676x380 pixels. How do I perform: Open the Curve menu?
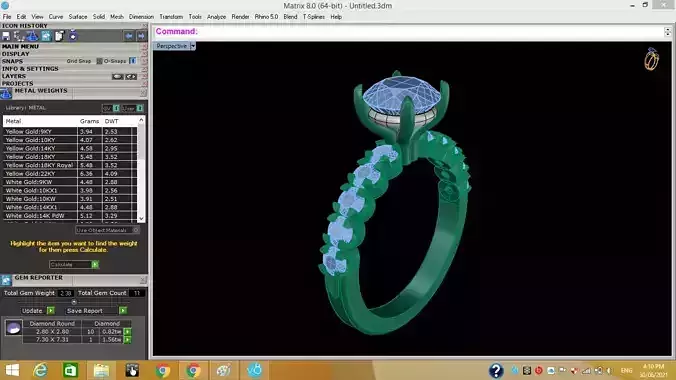(56, 17)
